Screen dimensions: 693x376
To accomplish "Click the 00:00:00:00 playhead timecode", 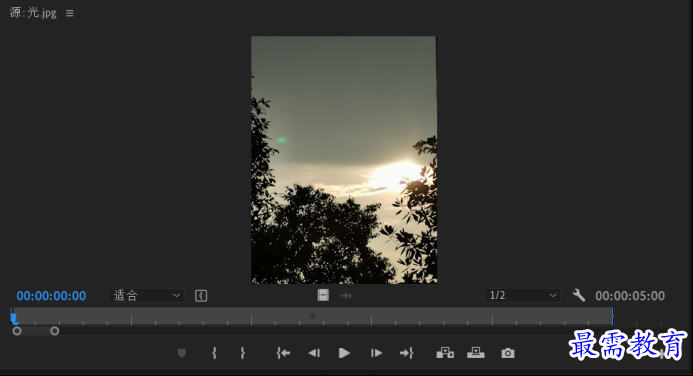I will pos(51,296).
